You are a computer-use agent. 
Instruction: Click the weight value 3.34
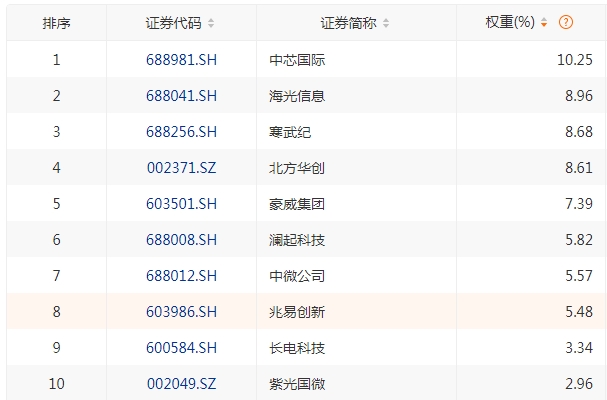pyautogui.click(x=579, y=348)
